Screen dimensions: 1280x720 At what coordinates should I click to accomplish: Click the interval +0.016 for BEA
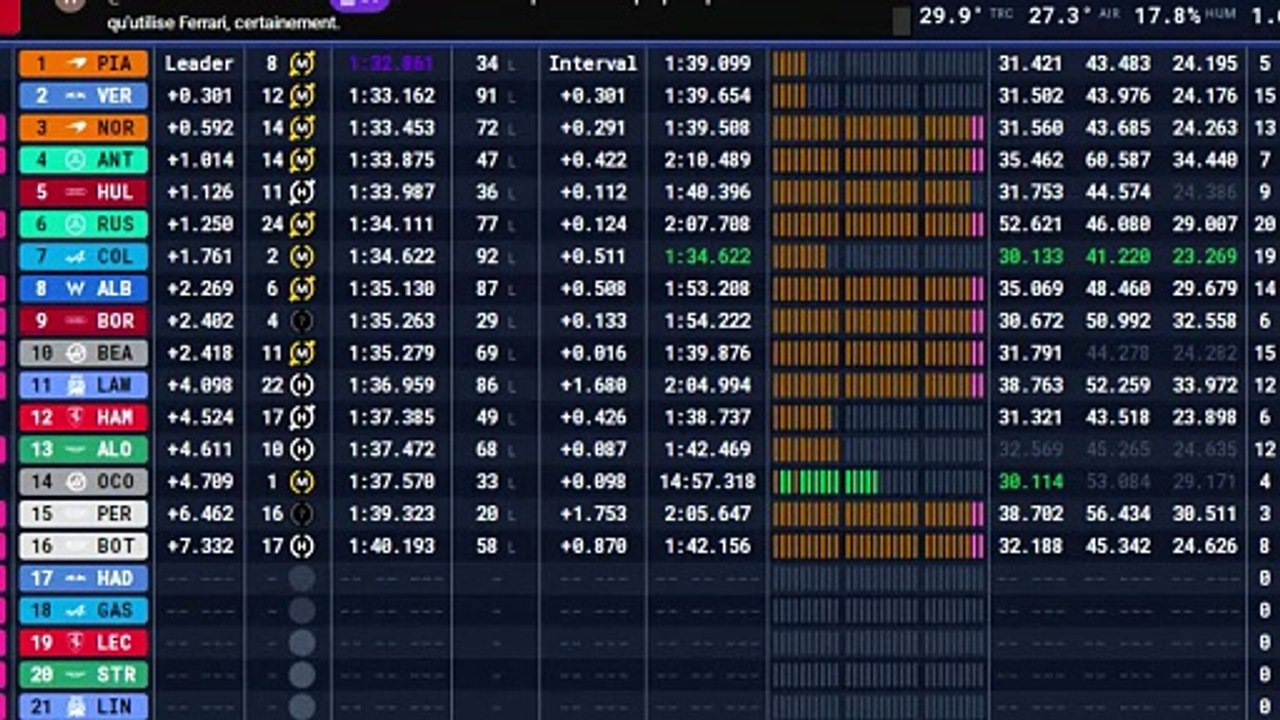[x=593, y=353]
